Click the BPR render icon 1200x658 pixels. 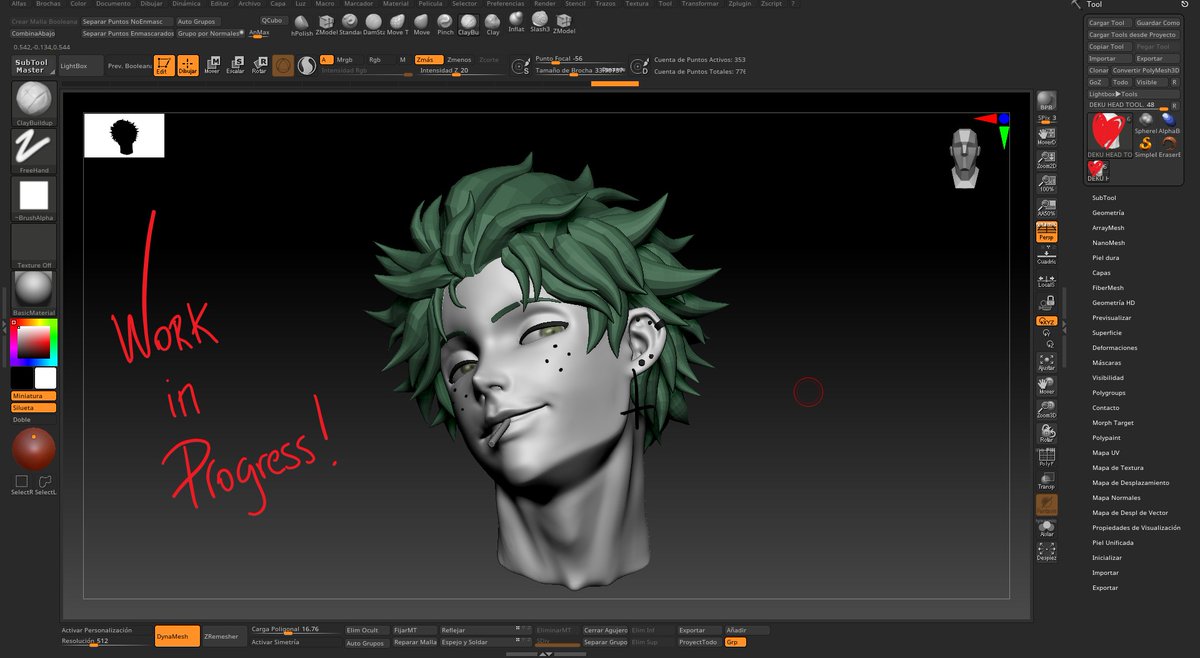[x=1046, y=102]
